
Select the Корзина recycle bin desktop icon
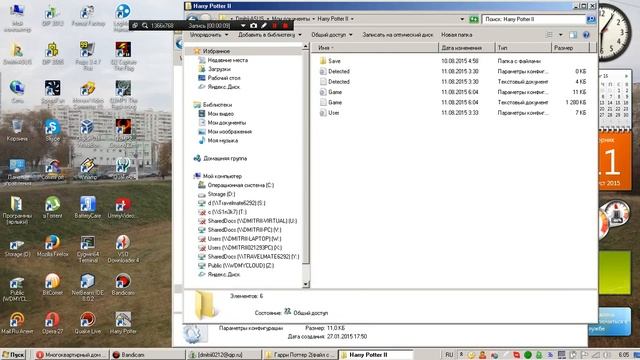point(17,131)
